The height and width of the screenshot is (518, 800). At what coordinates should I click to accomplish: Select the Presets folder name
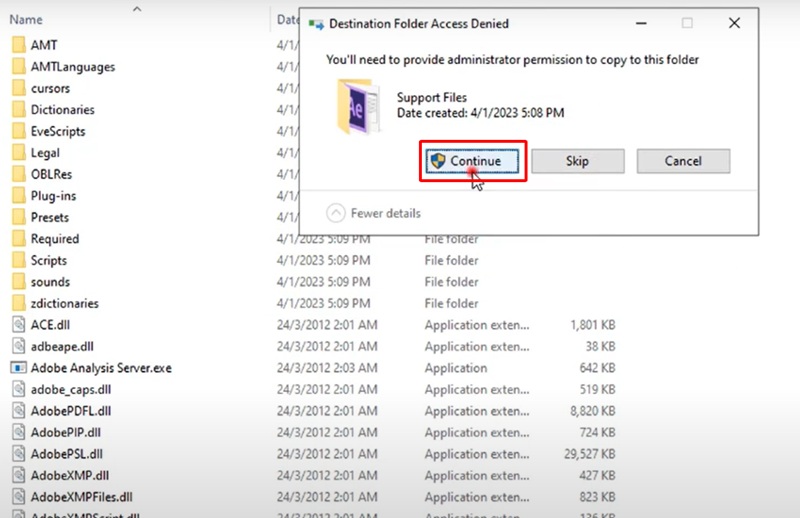50,217
